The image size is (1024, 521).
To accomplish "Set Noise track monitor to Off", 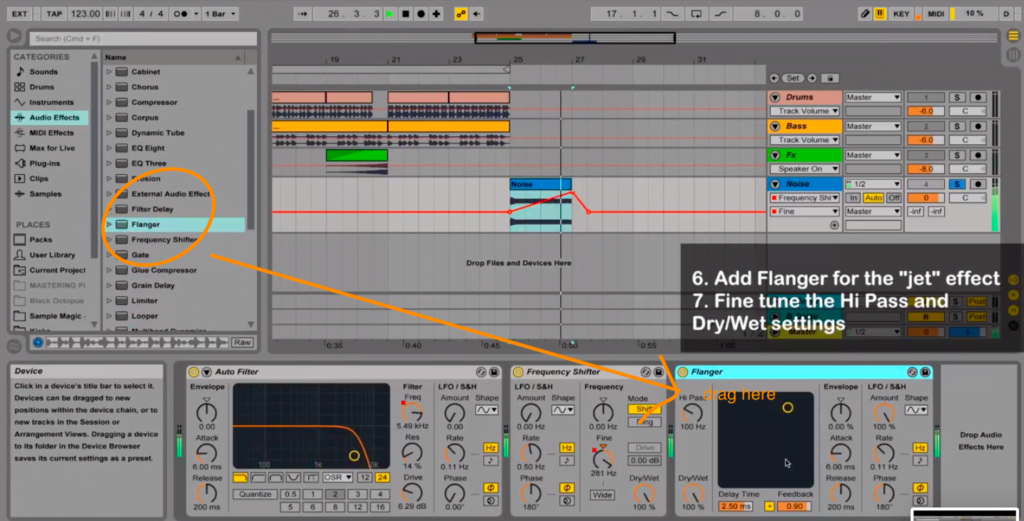I will (x=893, y=198).
